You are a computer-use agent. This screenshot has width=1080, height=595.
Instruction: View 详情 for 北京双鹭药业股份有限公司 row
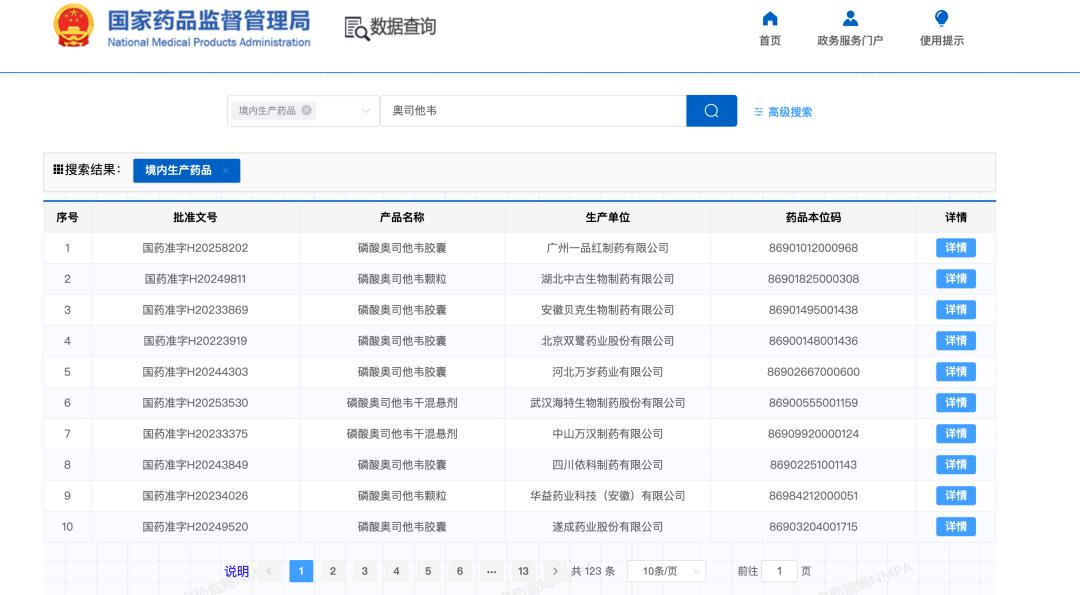tap(955, 341)
